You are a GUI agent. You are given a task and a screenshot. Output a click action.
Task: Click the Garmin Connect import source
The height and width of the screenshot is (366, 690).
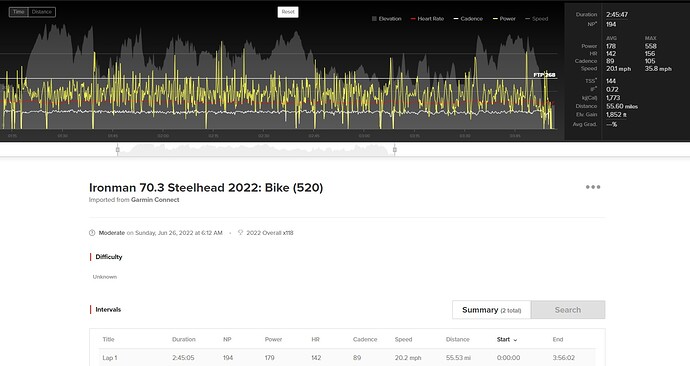pos(155,200)
